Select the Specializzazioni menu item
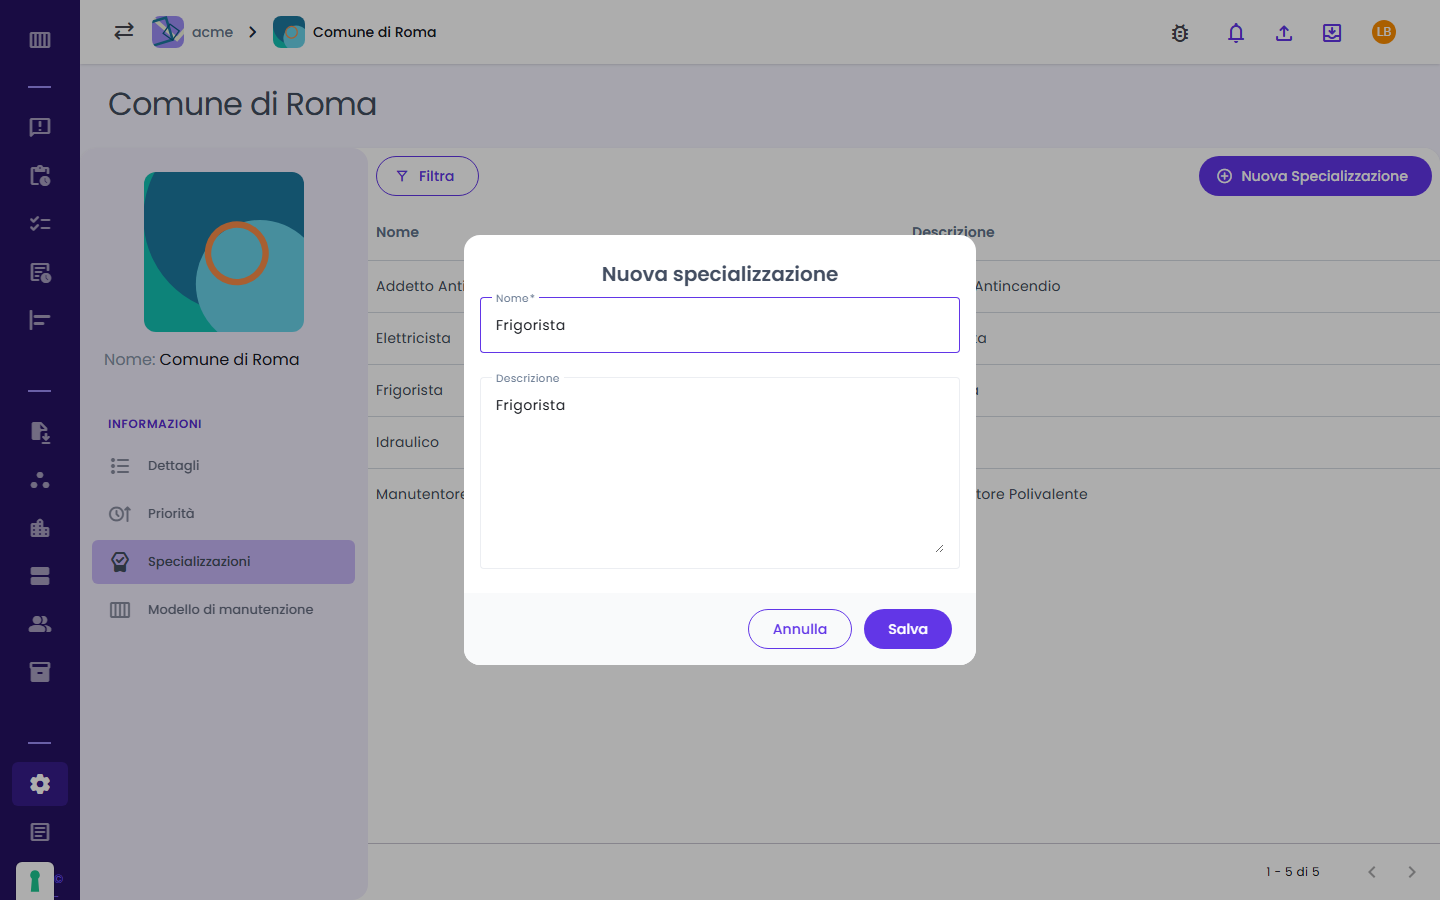 [223, 562]
